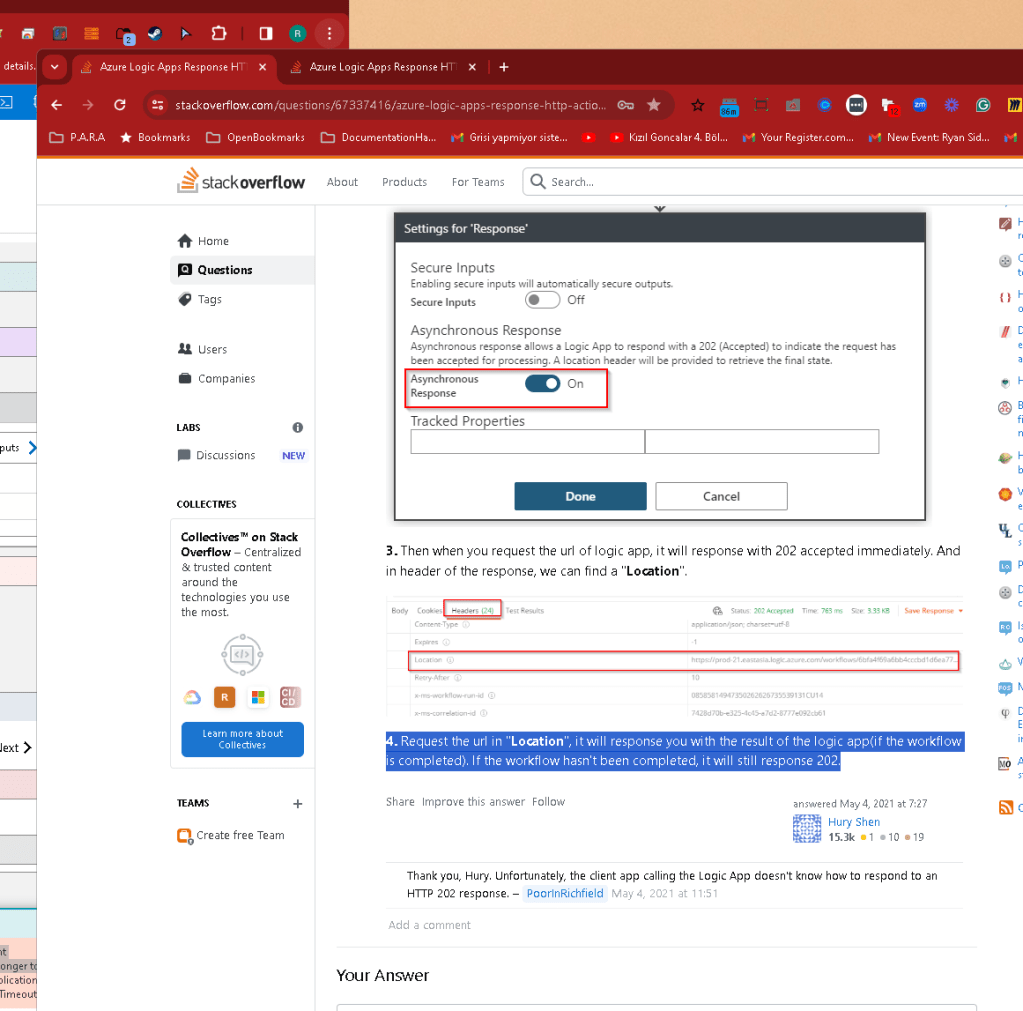
Task: Click Improve this answer link
Action: click(473, 802)
